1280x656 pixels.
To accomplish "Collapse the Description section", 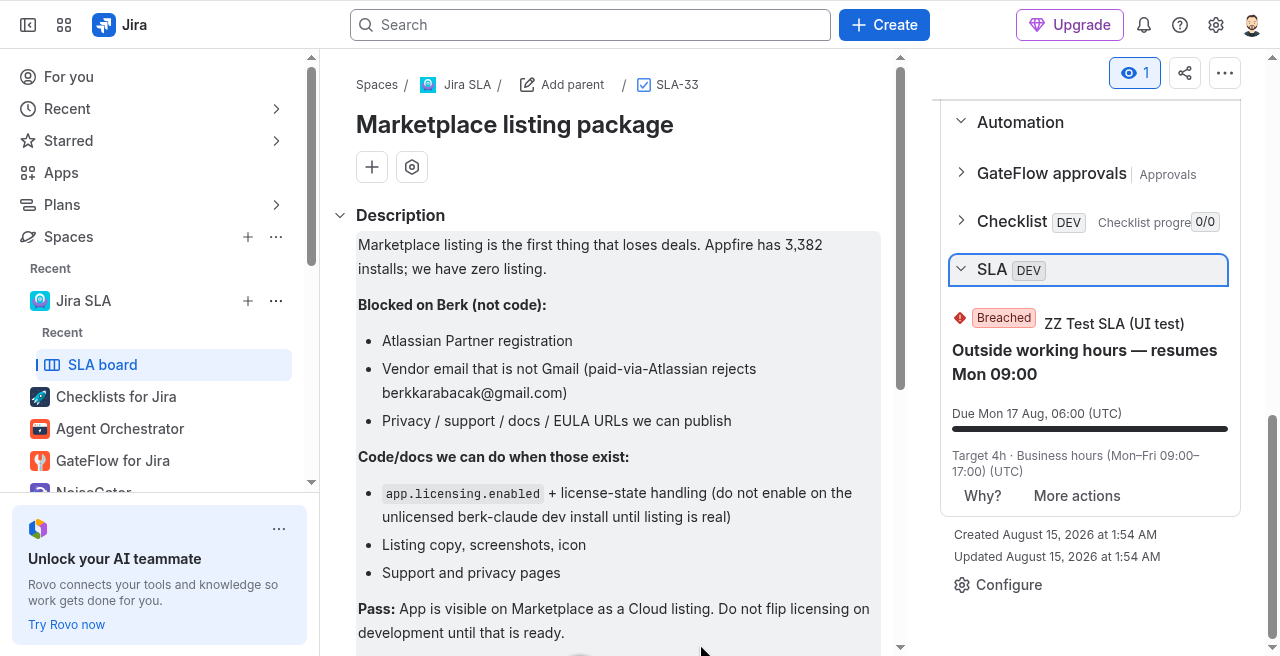I will point(340,215).
